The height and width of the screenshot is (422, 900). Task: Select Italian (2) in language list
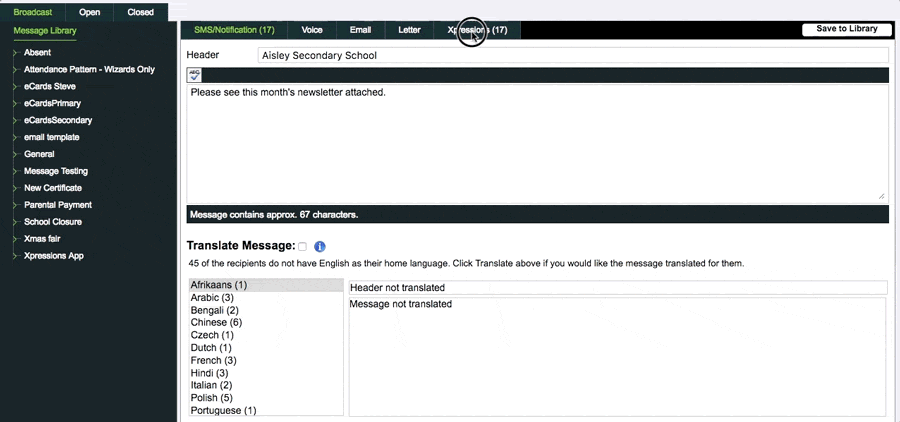(x=266, y=385)
